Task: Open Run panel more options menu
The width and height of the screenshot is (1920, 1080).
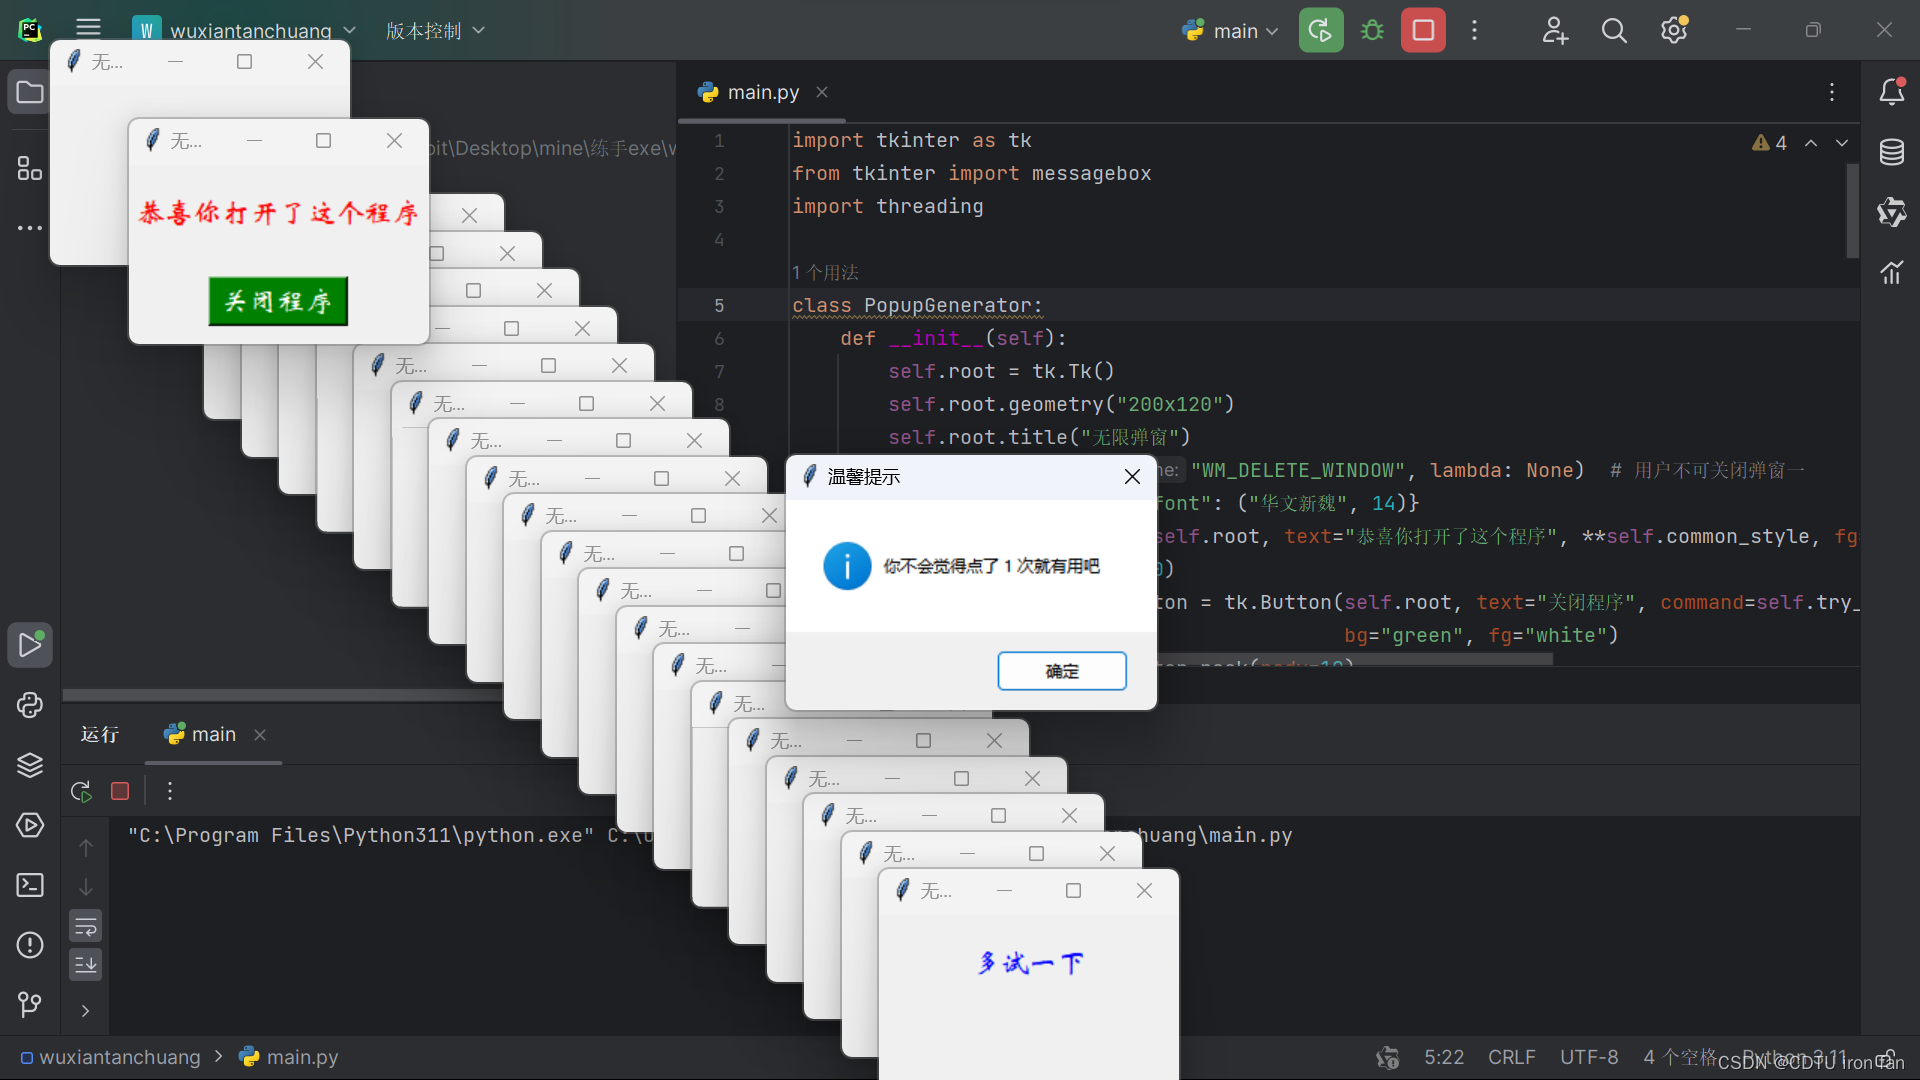Action: point(170,791)
